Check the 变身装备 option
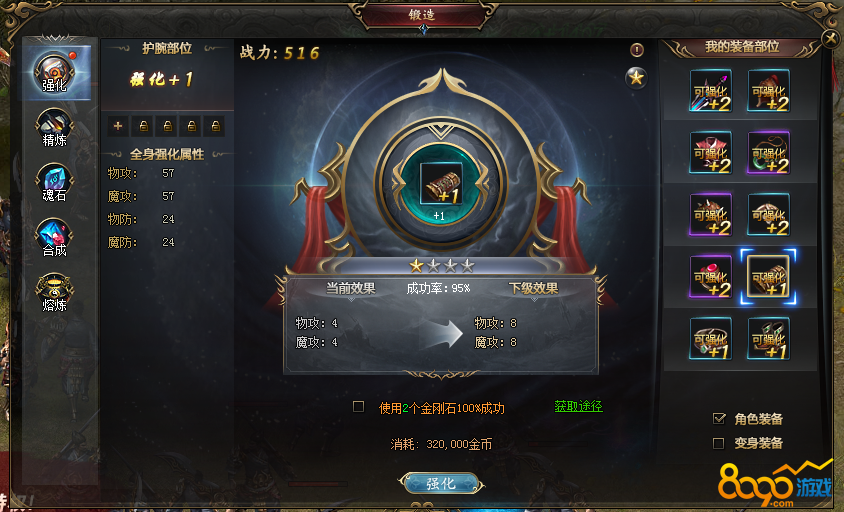 pos(719,443)
